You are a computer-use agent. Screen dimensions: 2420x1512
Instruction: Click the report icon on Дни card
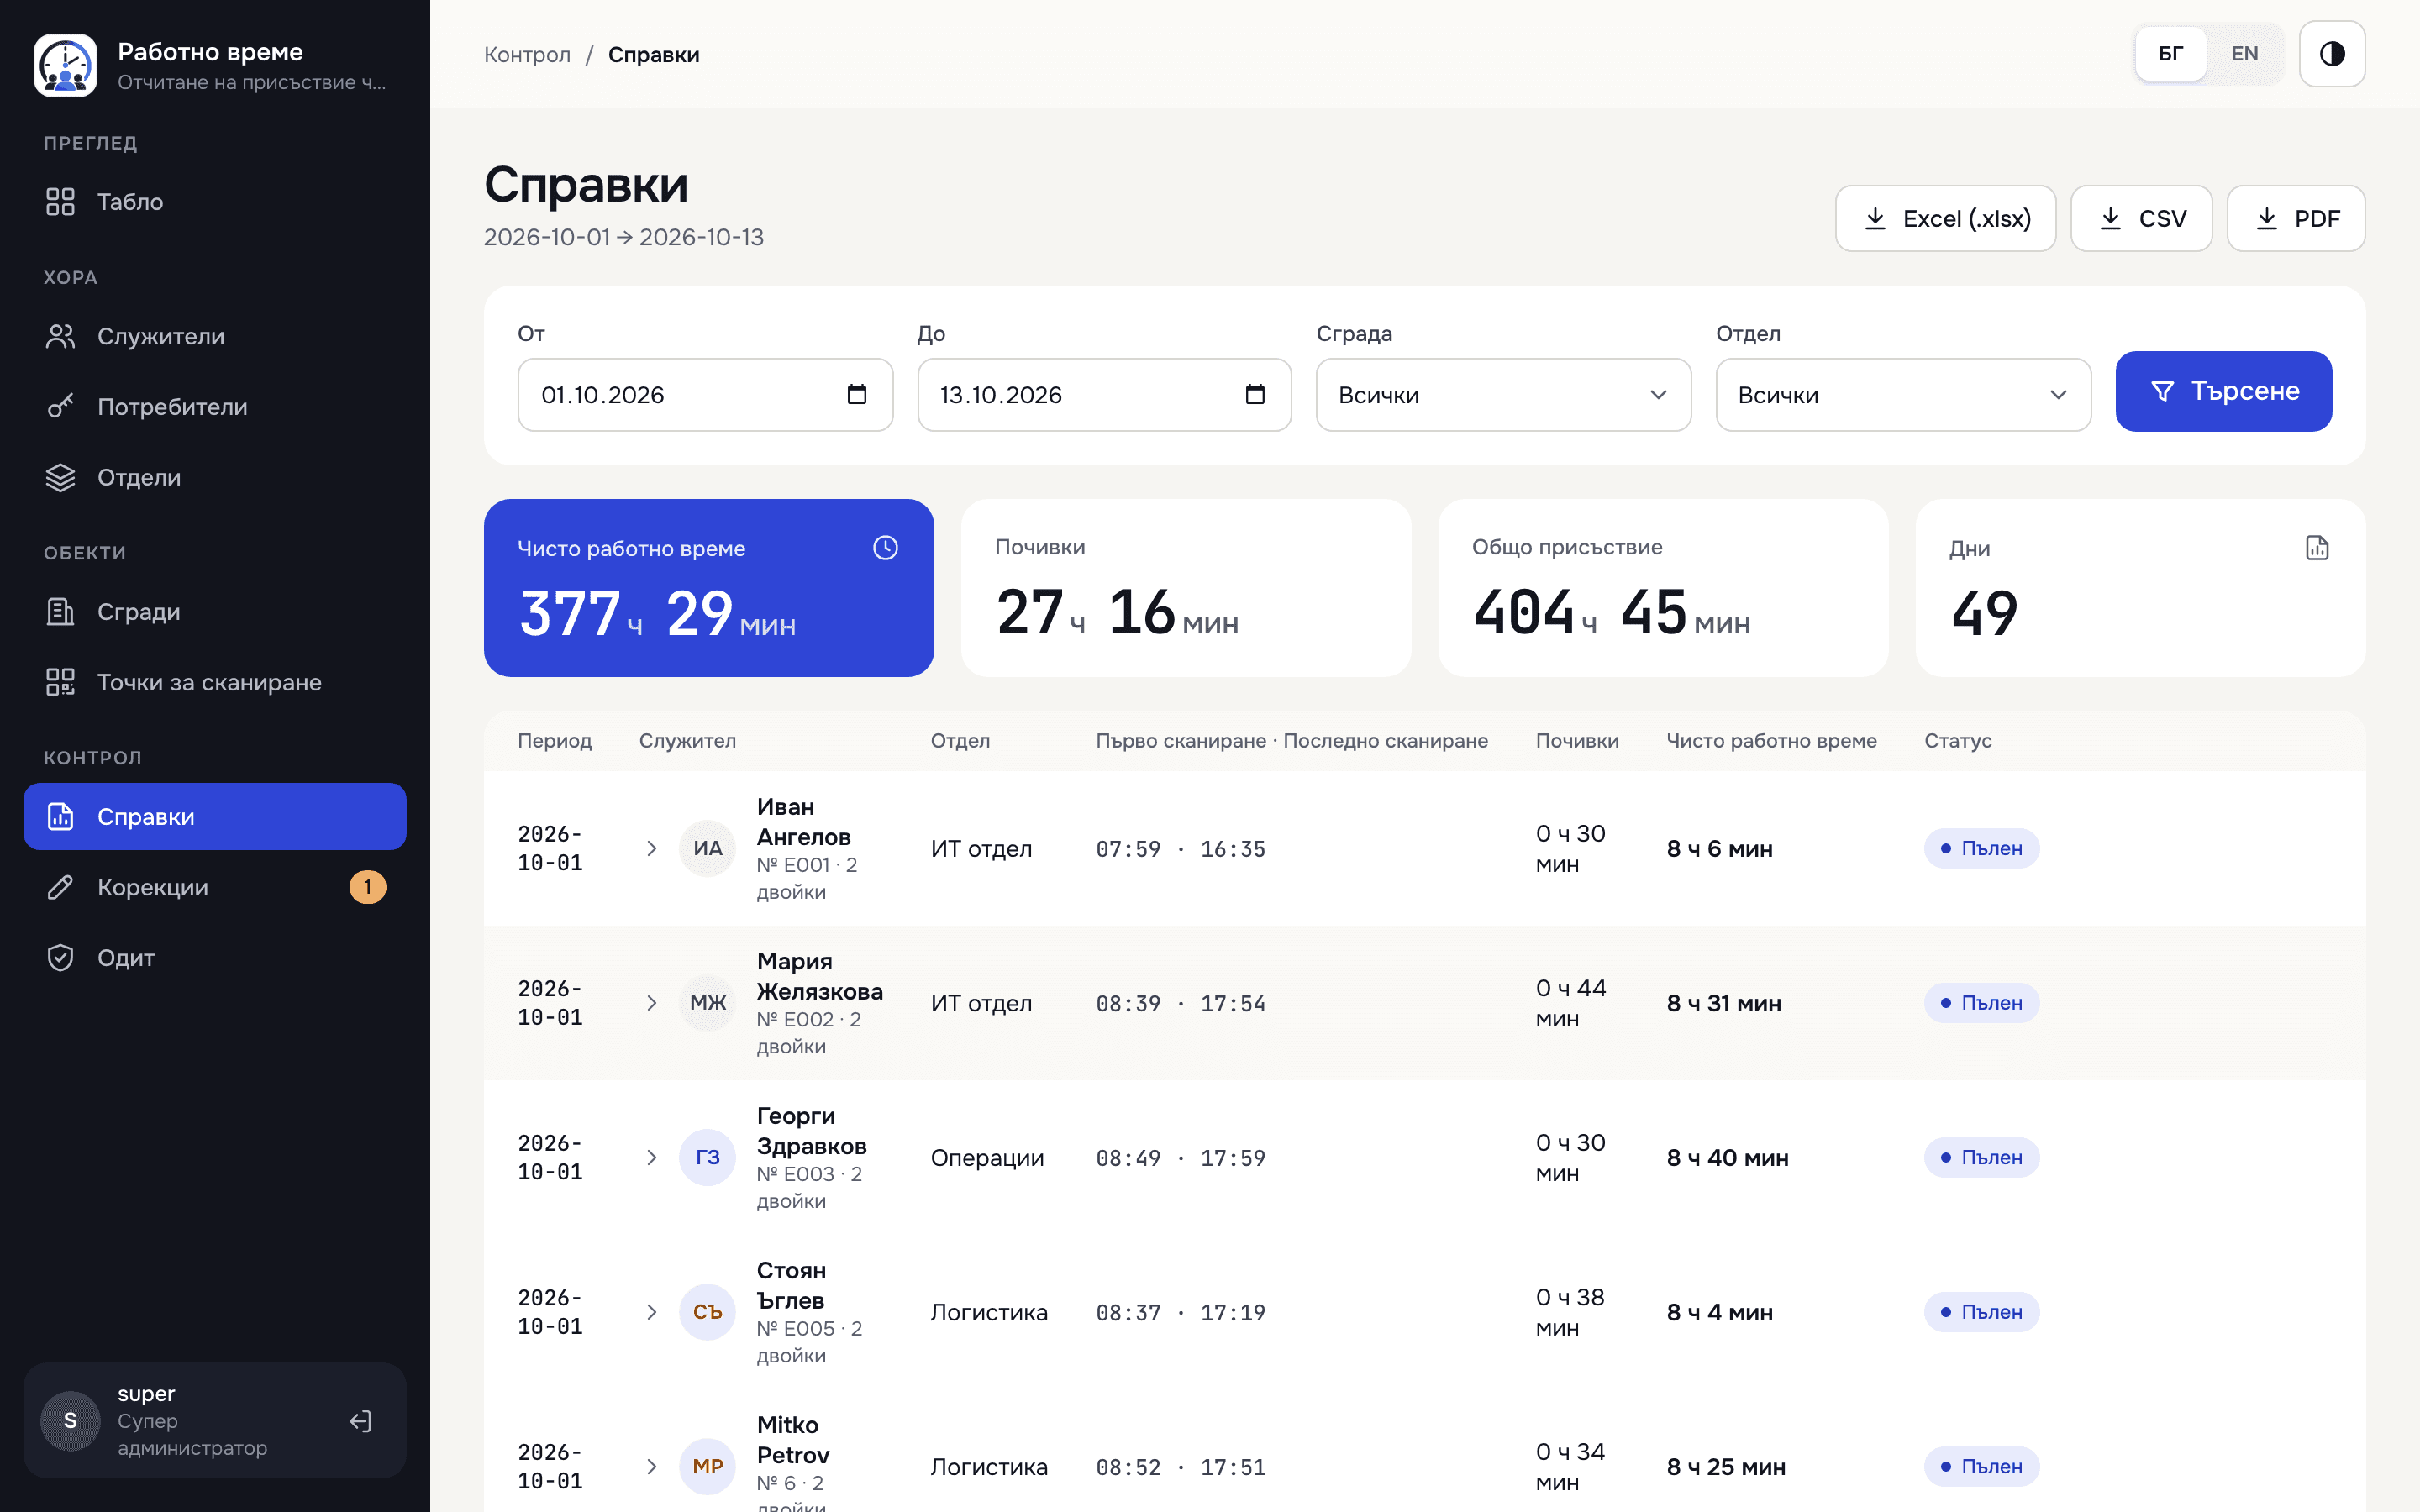coord(2317,548)
